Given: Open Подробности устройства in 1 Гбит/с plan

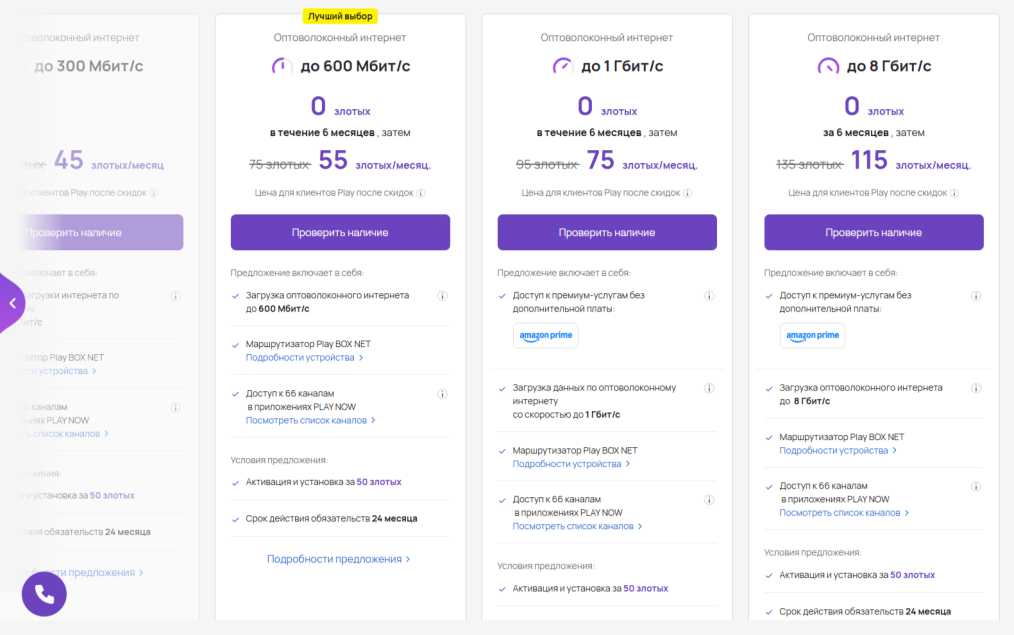Looking at the screenshot, I should click(x=571, y=464).
